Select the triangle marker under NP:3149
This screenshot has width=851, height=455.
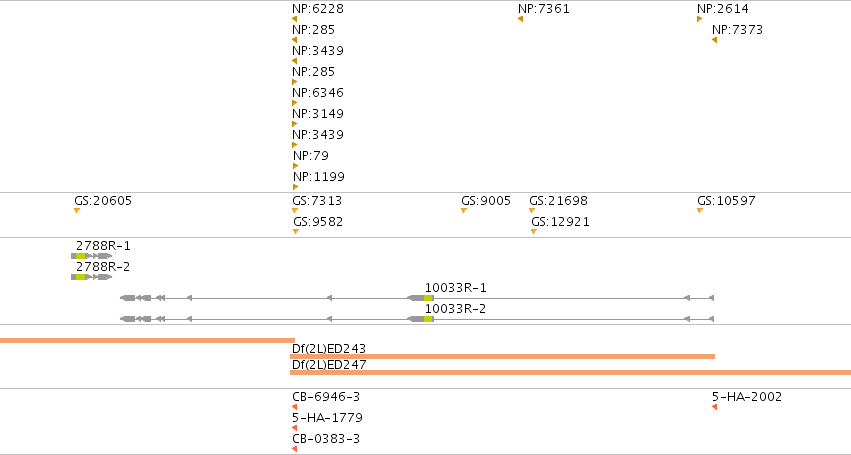pyautogui.click(x=295, y=124)
